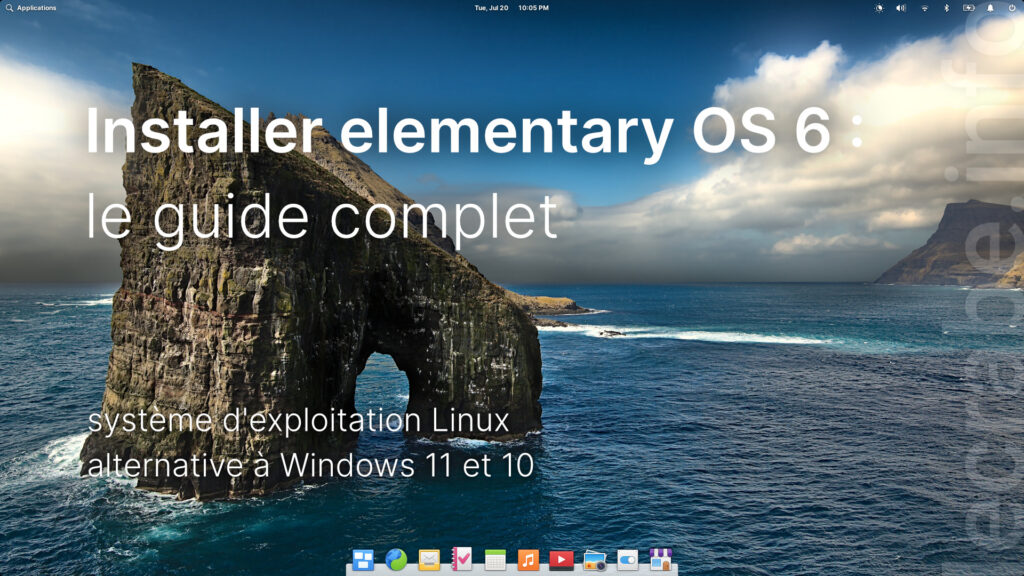Launch AppCenter store from dock
The image size is (1024, 576).
click(660, 560)
